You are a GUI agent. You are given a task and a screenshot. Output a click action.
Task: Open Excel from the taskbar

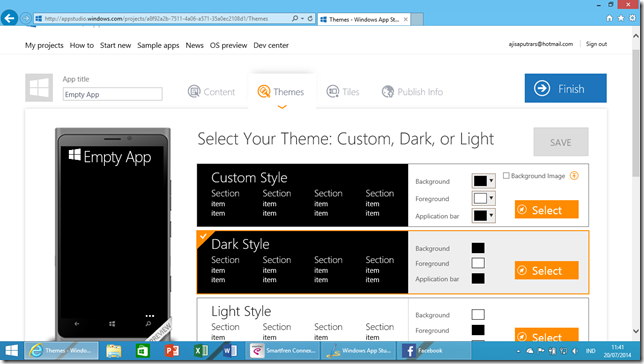[201, 351]
